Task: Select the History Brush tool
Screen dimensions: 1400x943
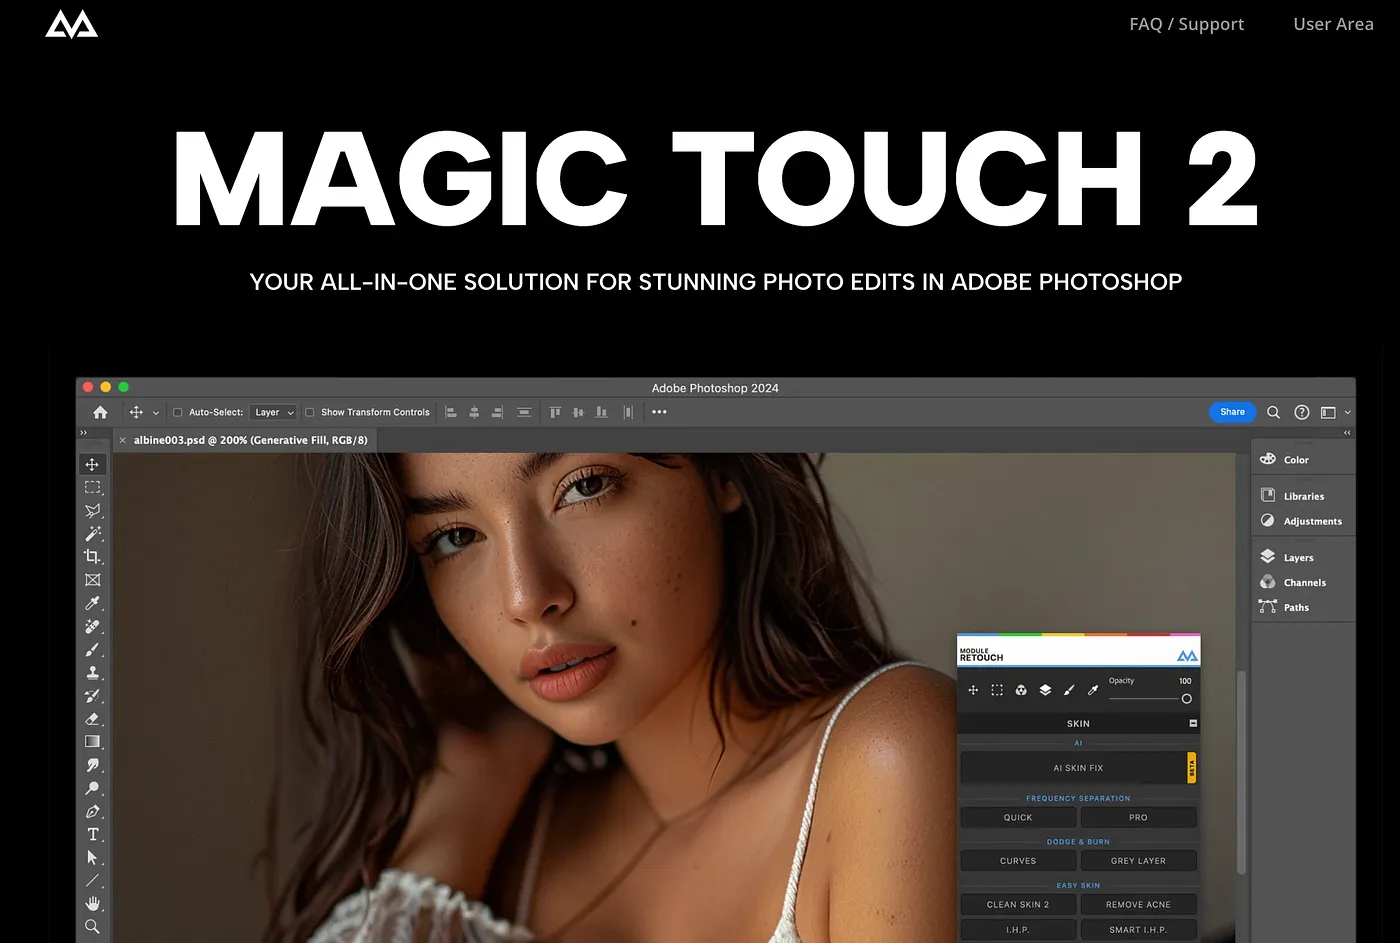Action: [92, 695]
